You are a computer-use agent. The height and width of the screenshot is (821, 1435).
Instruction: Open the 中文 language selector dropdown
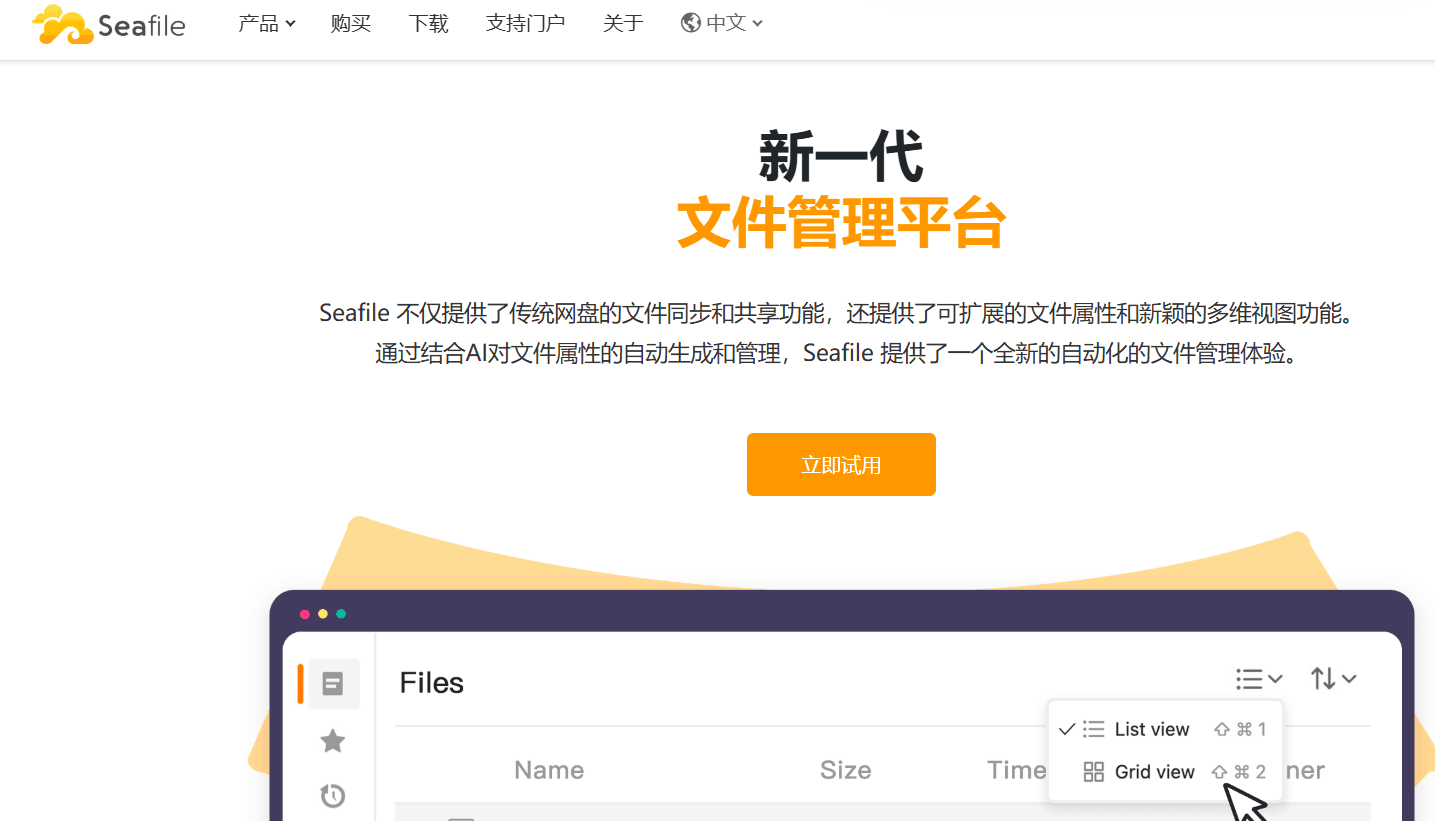click(x=722, y=23)
